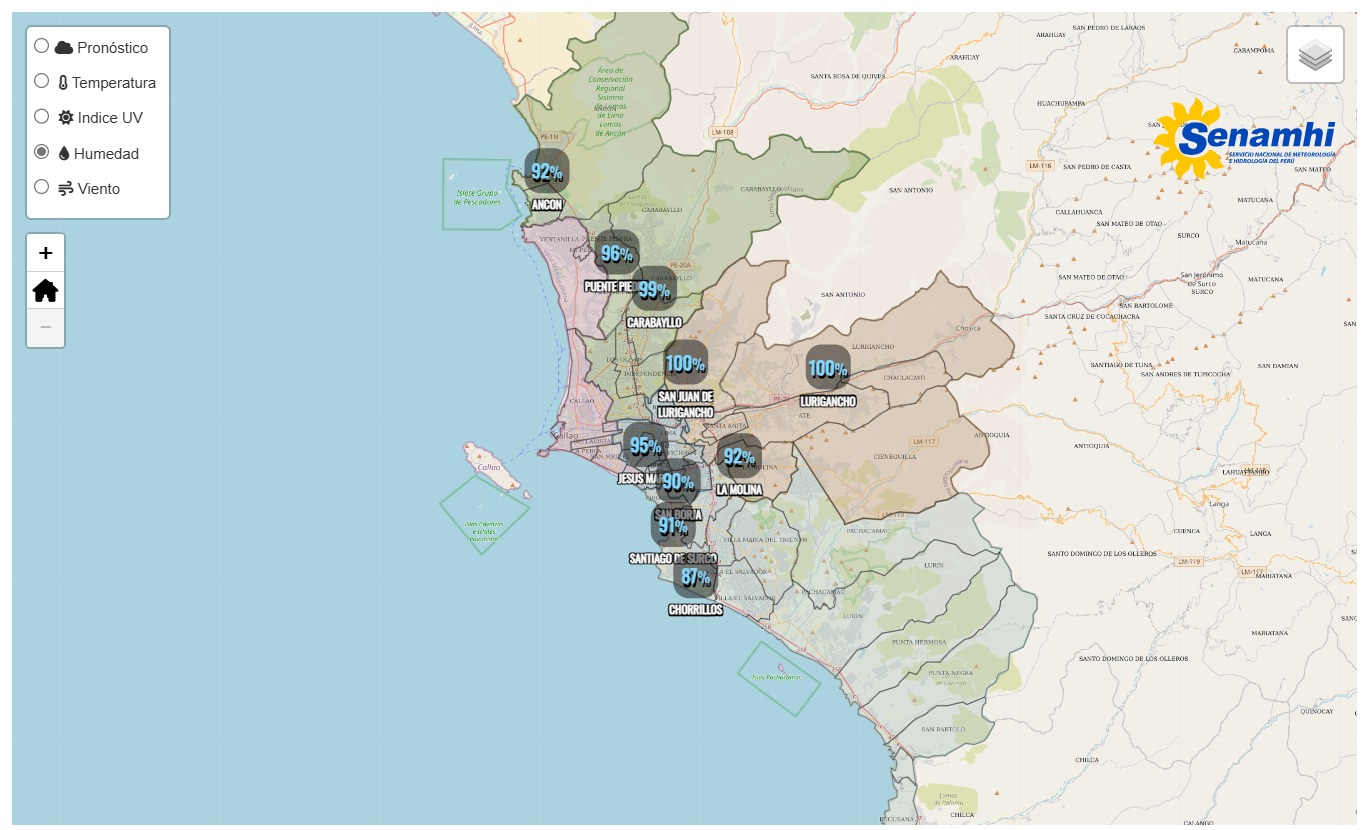Click the Humedad label text
This screenshot has width=1365, height=830.
pyautogui.click(x=106, y=153)
